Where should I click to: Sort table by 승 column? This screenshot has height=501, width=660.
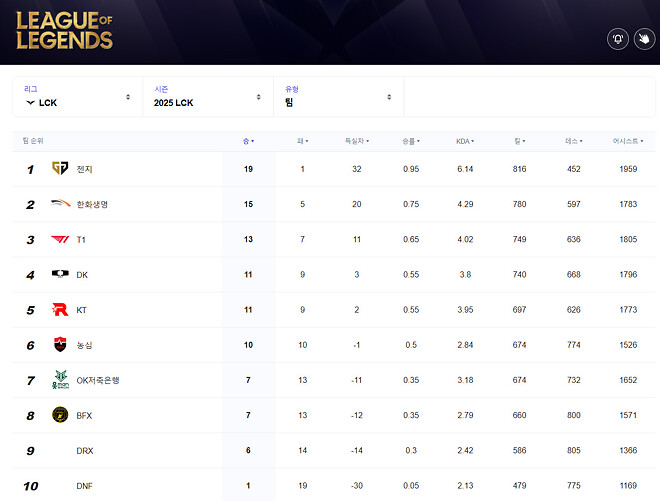[x=248, y=142]
